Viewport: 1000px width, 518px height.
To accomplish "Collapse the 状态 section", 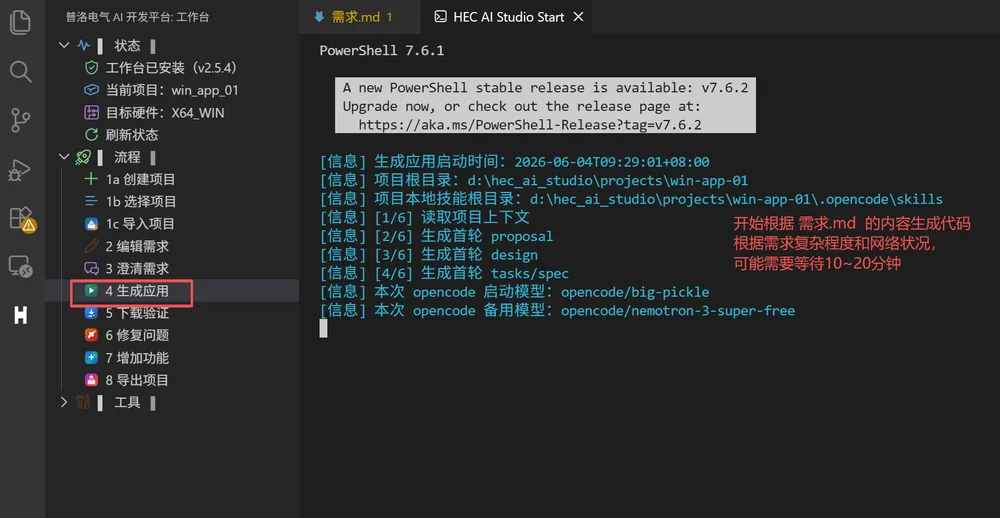I will coord(63,45).
